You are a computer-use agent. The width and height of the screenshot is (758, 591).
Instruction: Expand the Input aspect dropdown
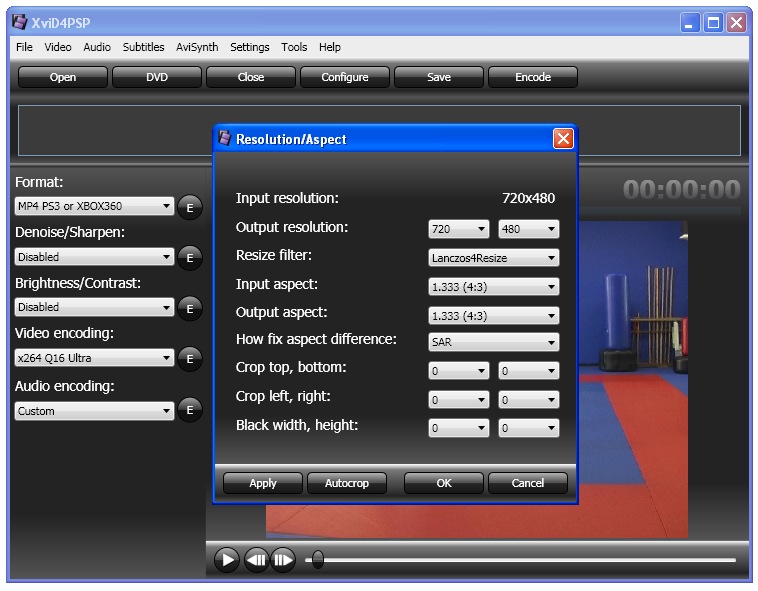tap(494, 287)
